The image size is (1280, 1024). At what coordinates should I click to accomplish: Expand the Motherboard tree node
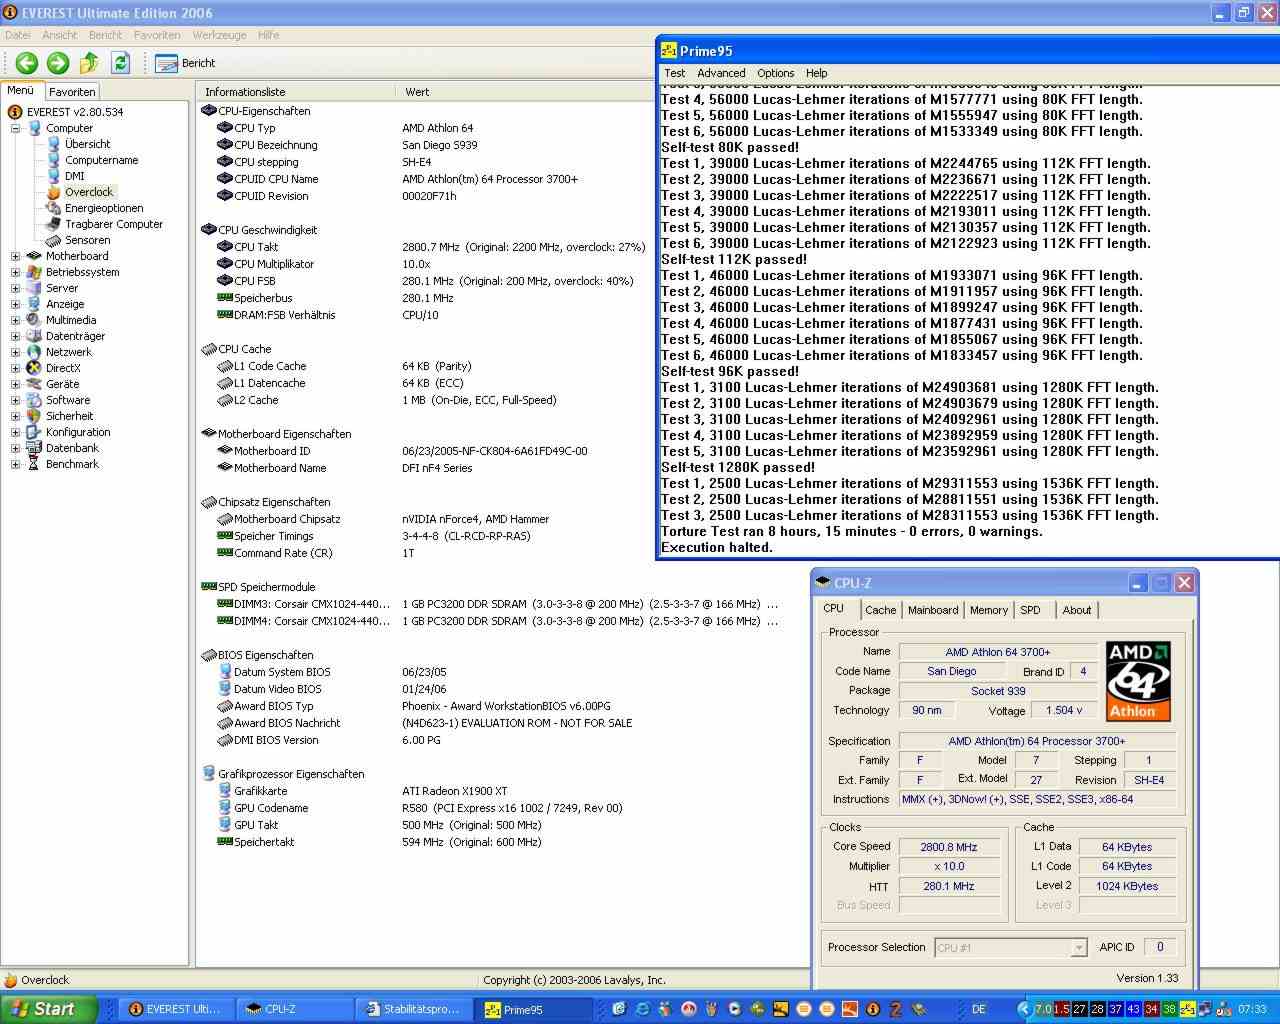point(15,256)
